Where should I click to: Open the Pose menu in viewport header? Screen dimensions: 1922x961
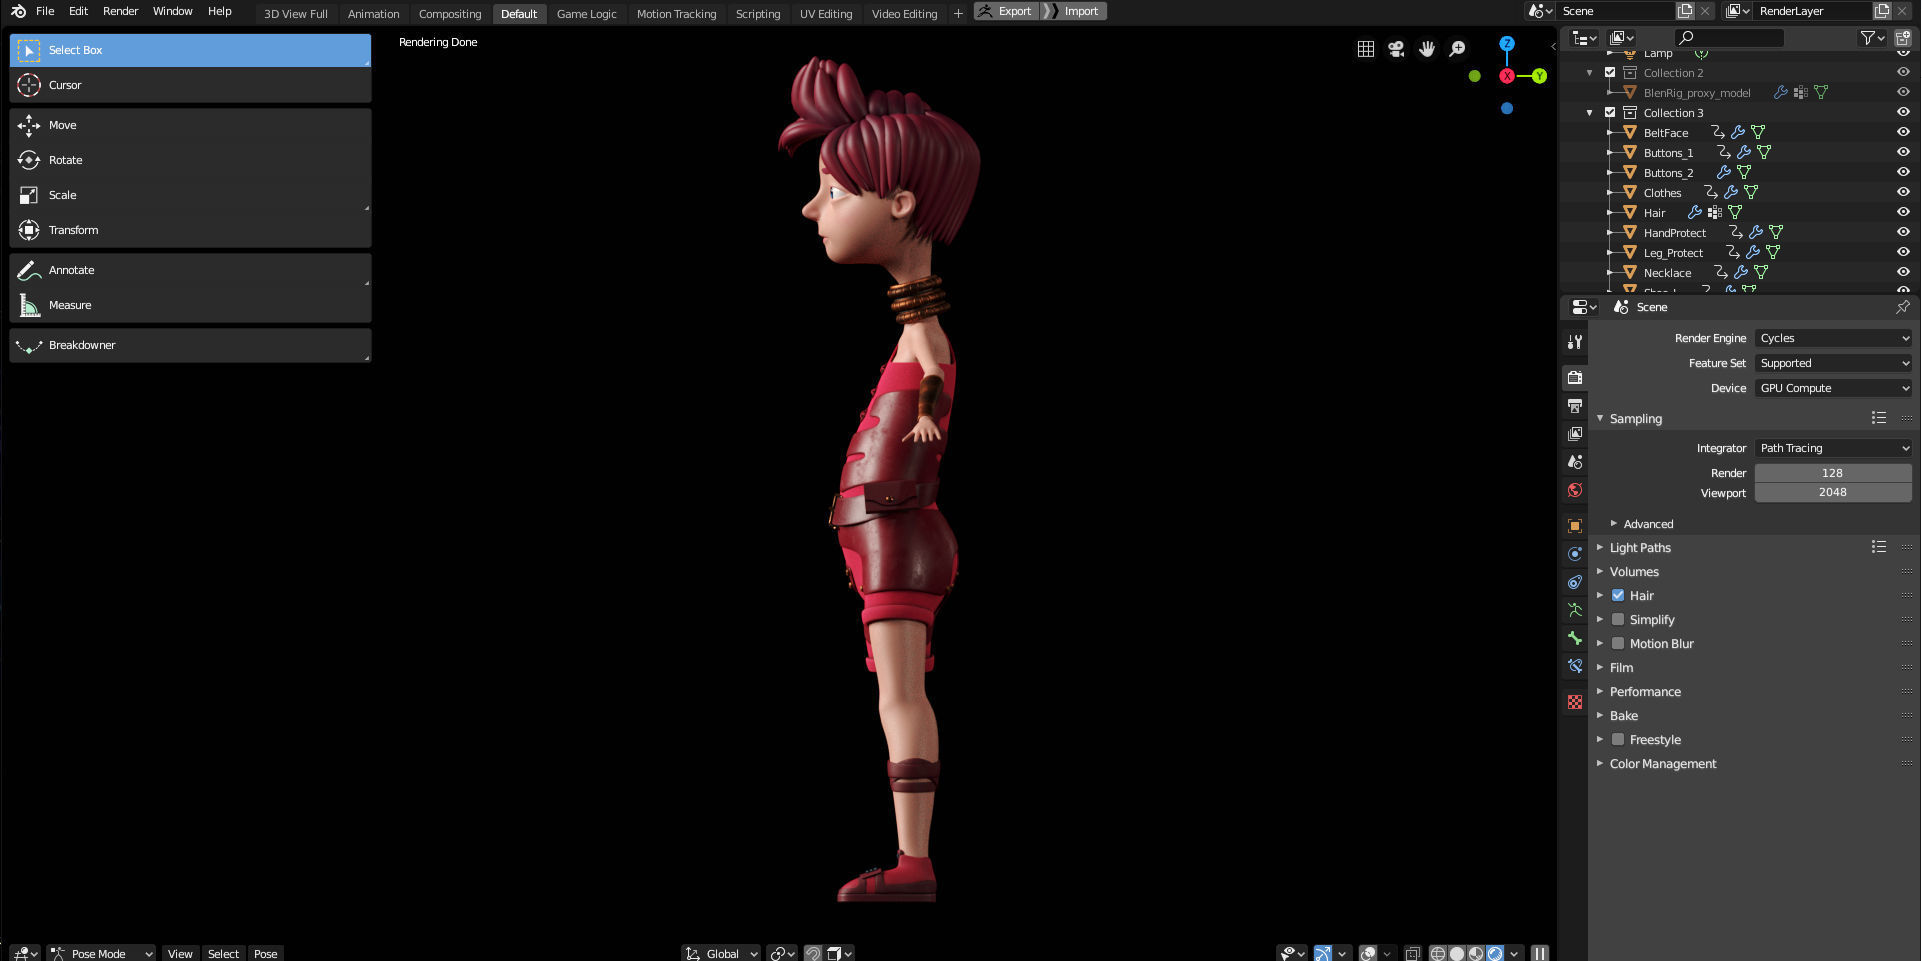point(265,953)
